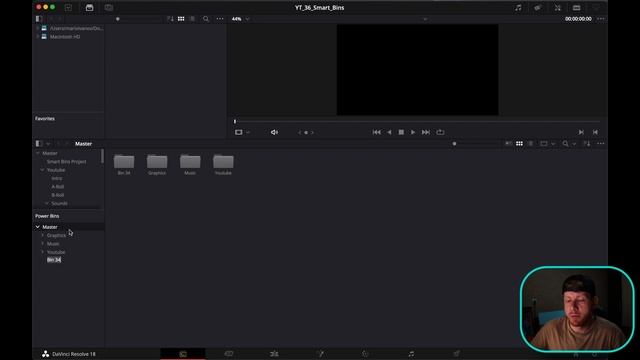Click the Power Bins section header
Image resolution: width=640 pixels, height=360 pixels.
[x=47, y=216]
